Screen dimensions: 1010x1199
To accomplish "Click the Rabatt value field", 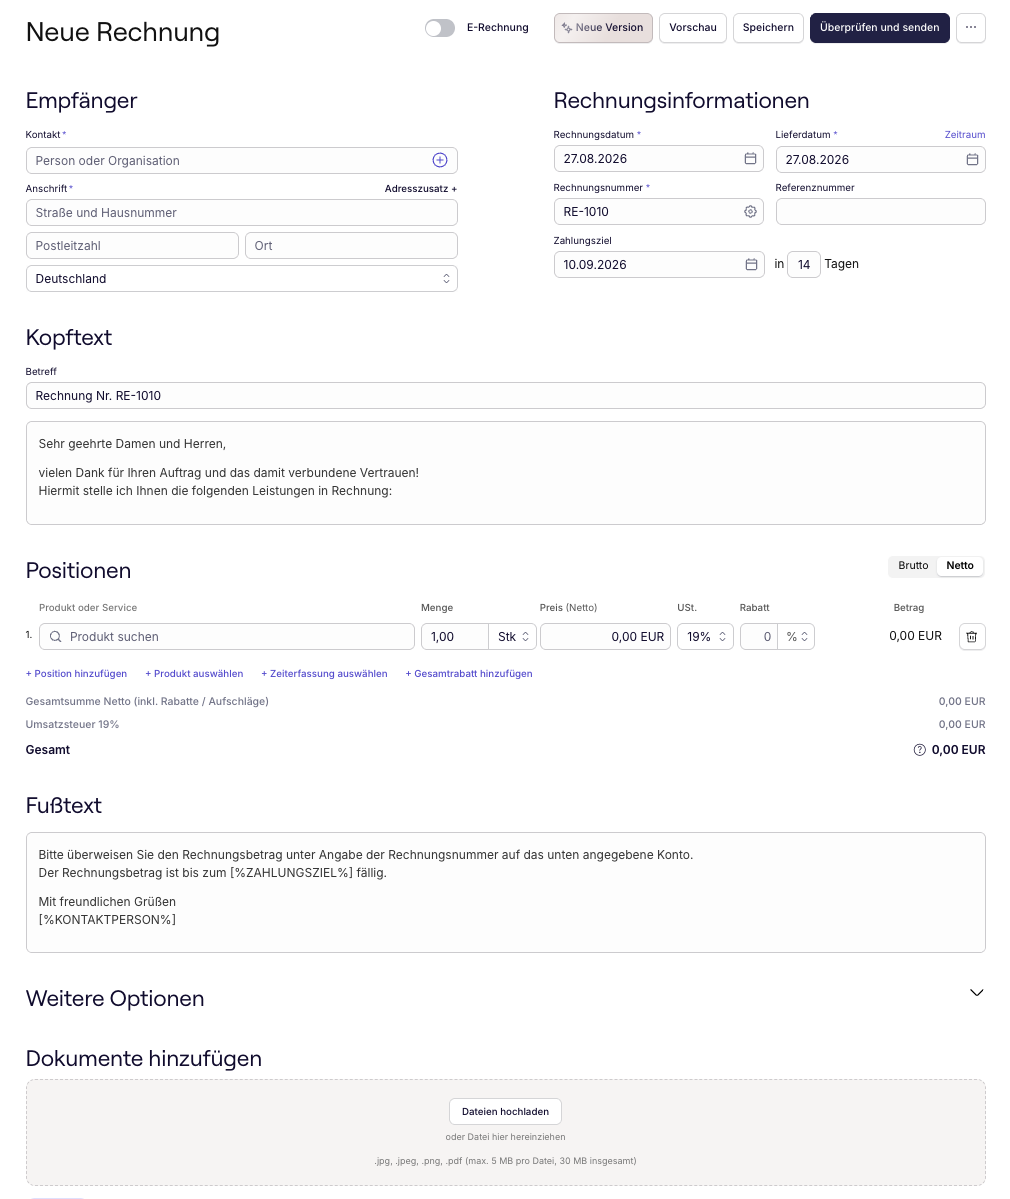I will pos(758,636).
